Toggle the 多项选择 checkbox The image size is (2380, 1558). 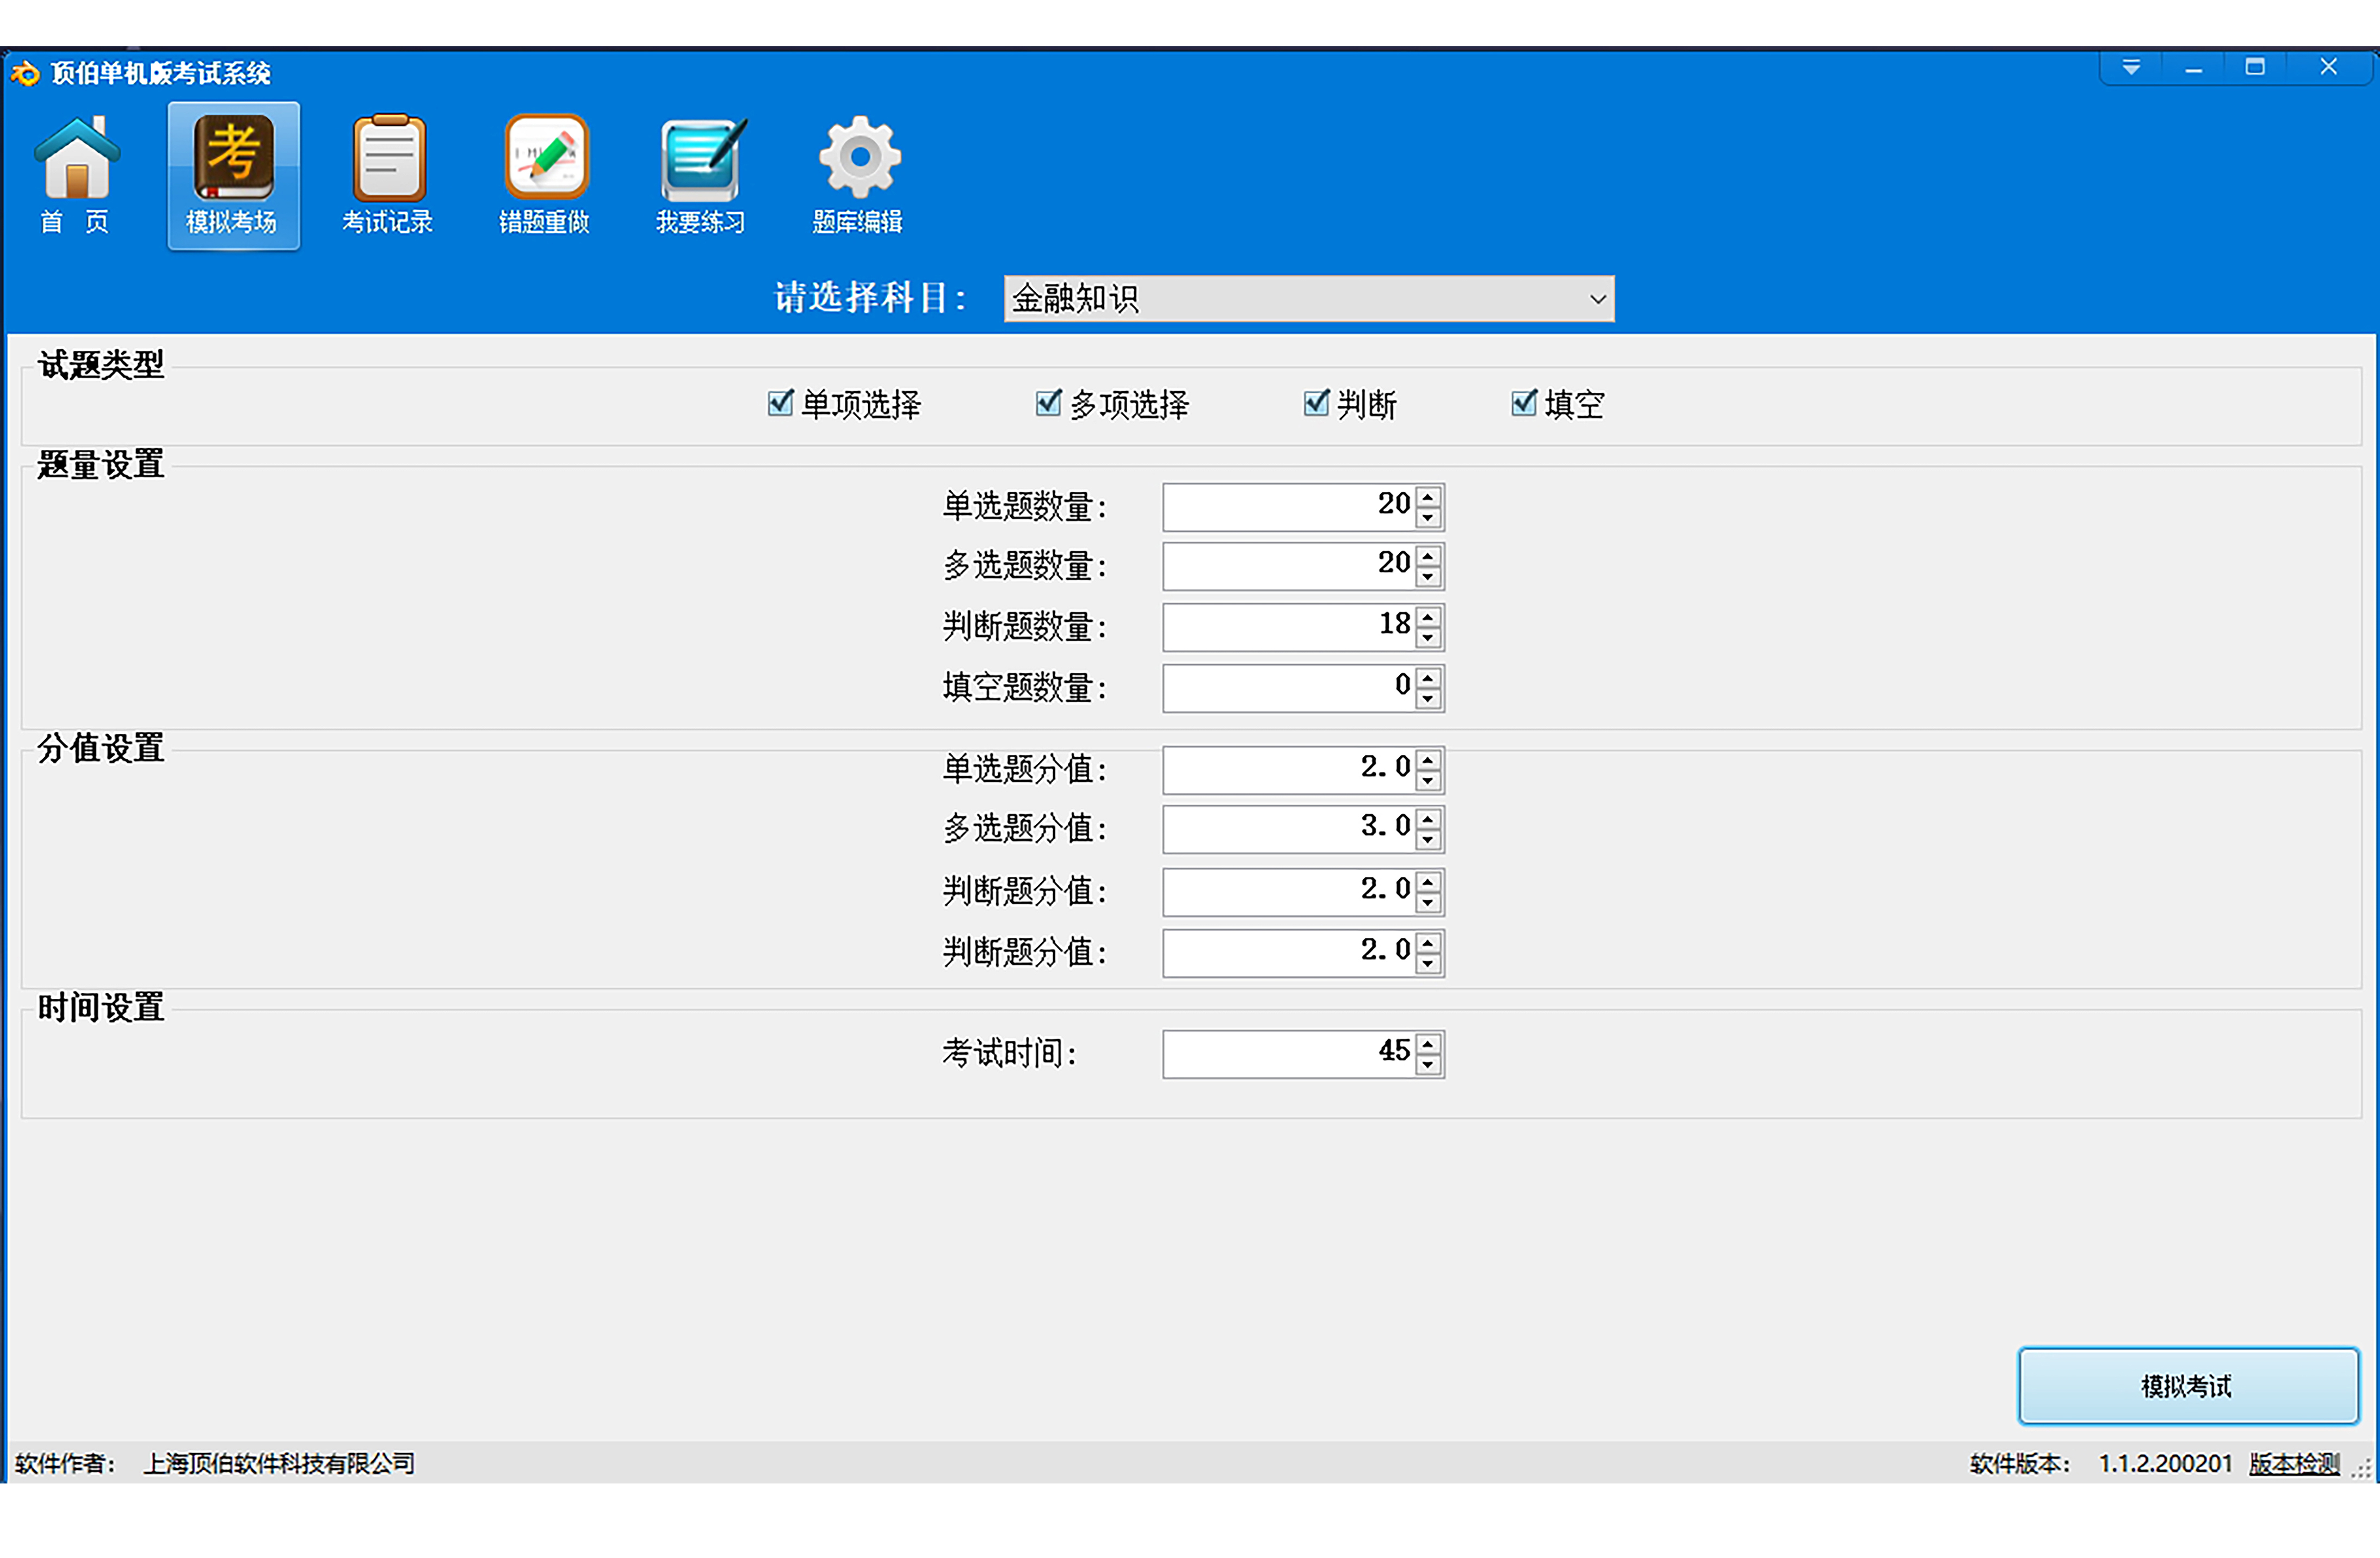(x=1048, y=403)
